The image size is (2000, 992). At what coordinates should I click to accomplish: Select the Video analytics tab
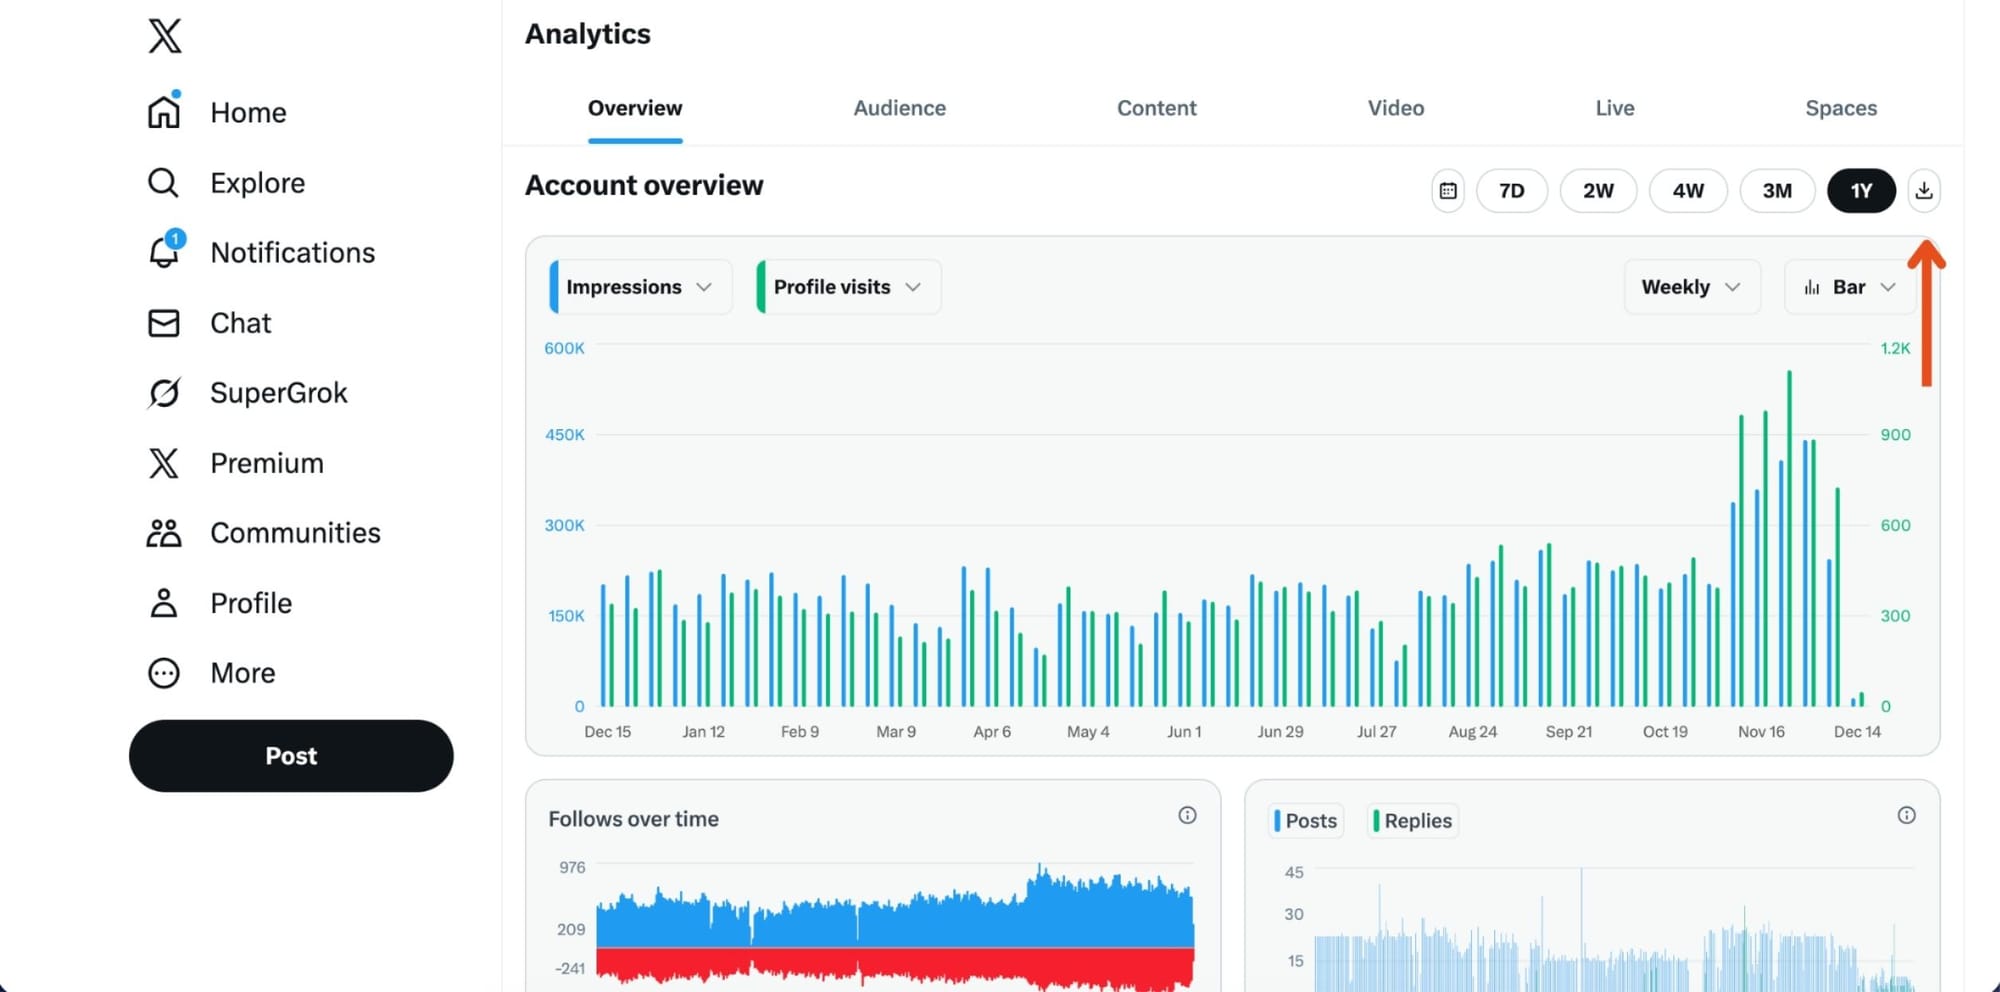1396,108
